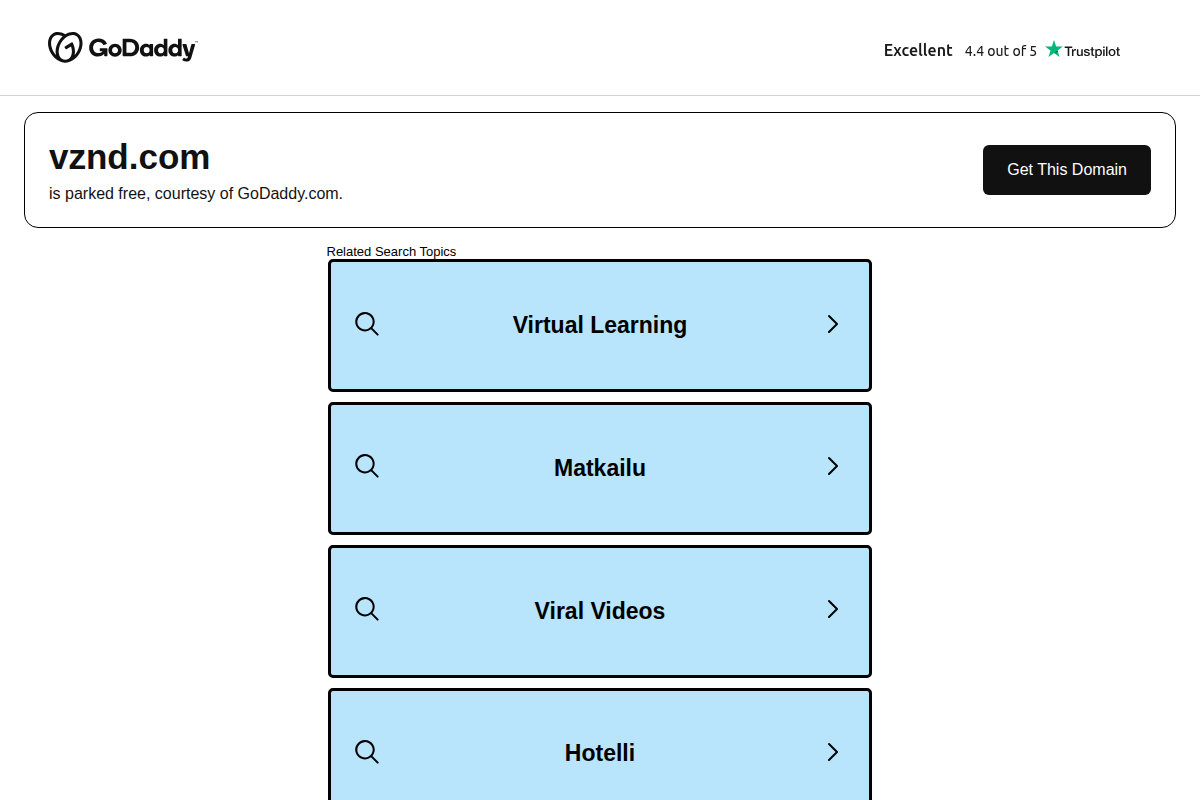Open the Virtual Learning search topic

(600, 325)
